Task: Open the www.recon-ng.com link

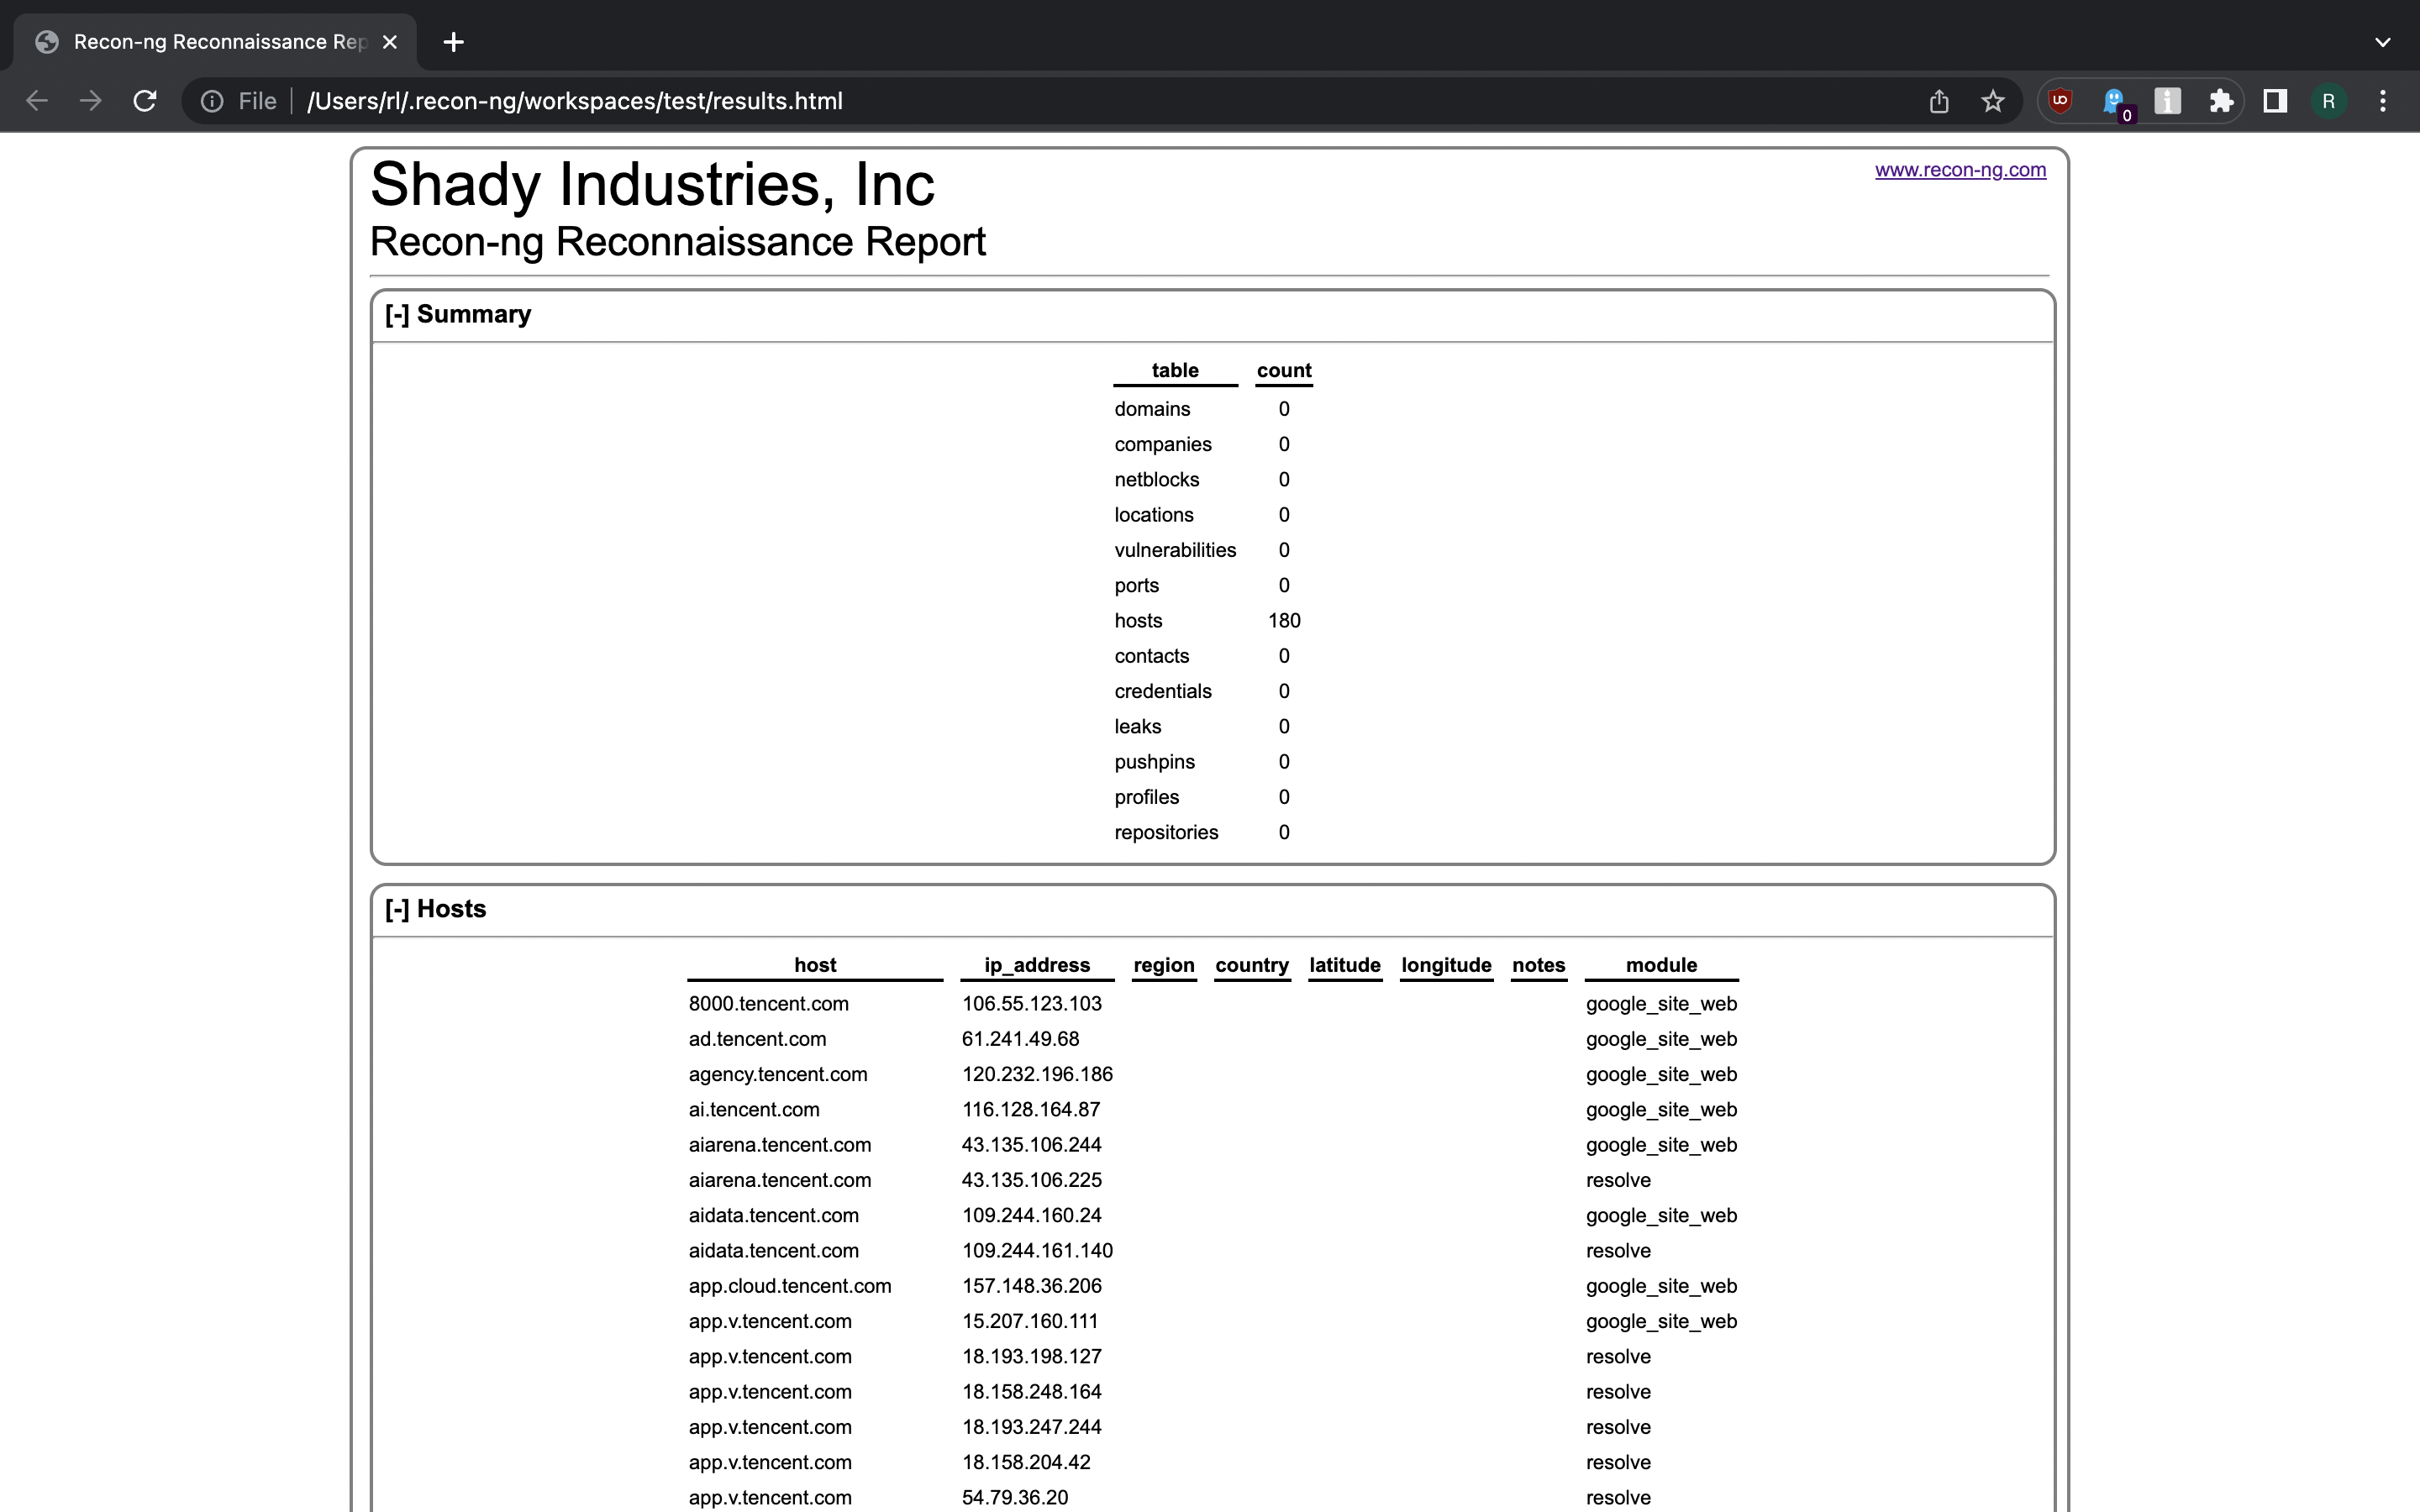Action: click(x=1960, y=170)
